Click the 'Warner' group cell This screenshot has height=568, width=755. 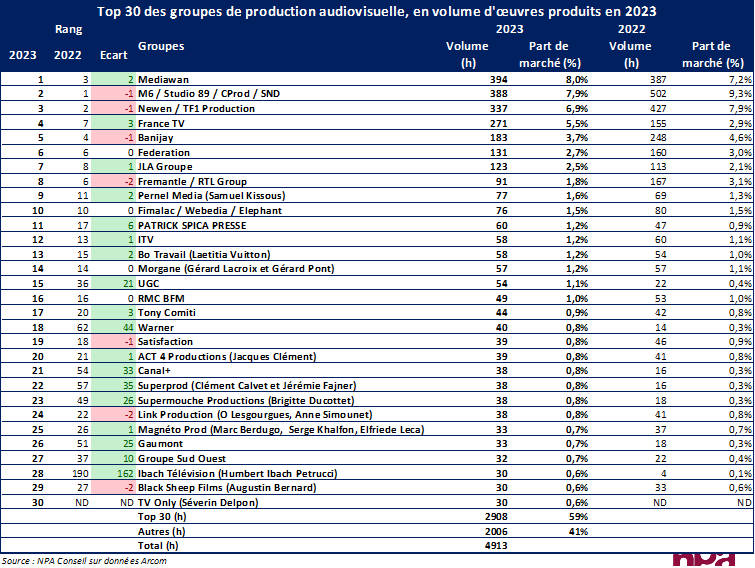tap(156, 327)
